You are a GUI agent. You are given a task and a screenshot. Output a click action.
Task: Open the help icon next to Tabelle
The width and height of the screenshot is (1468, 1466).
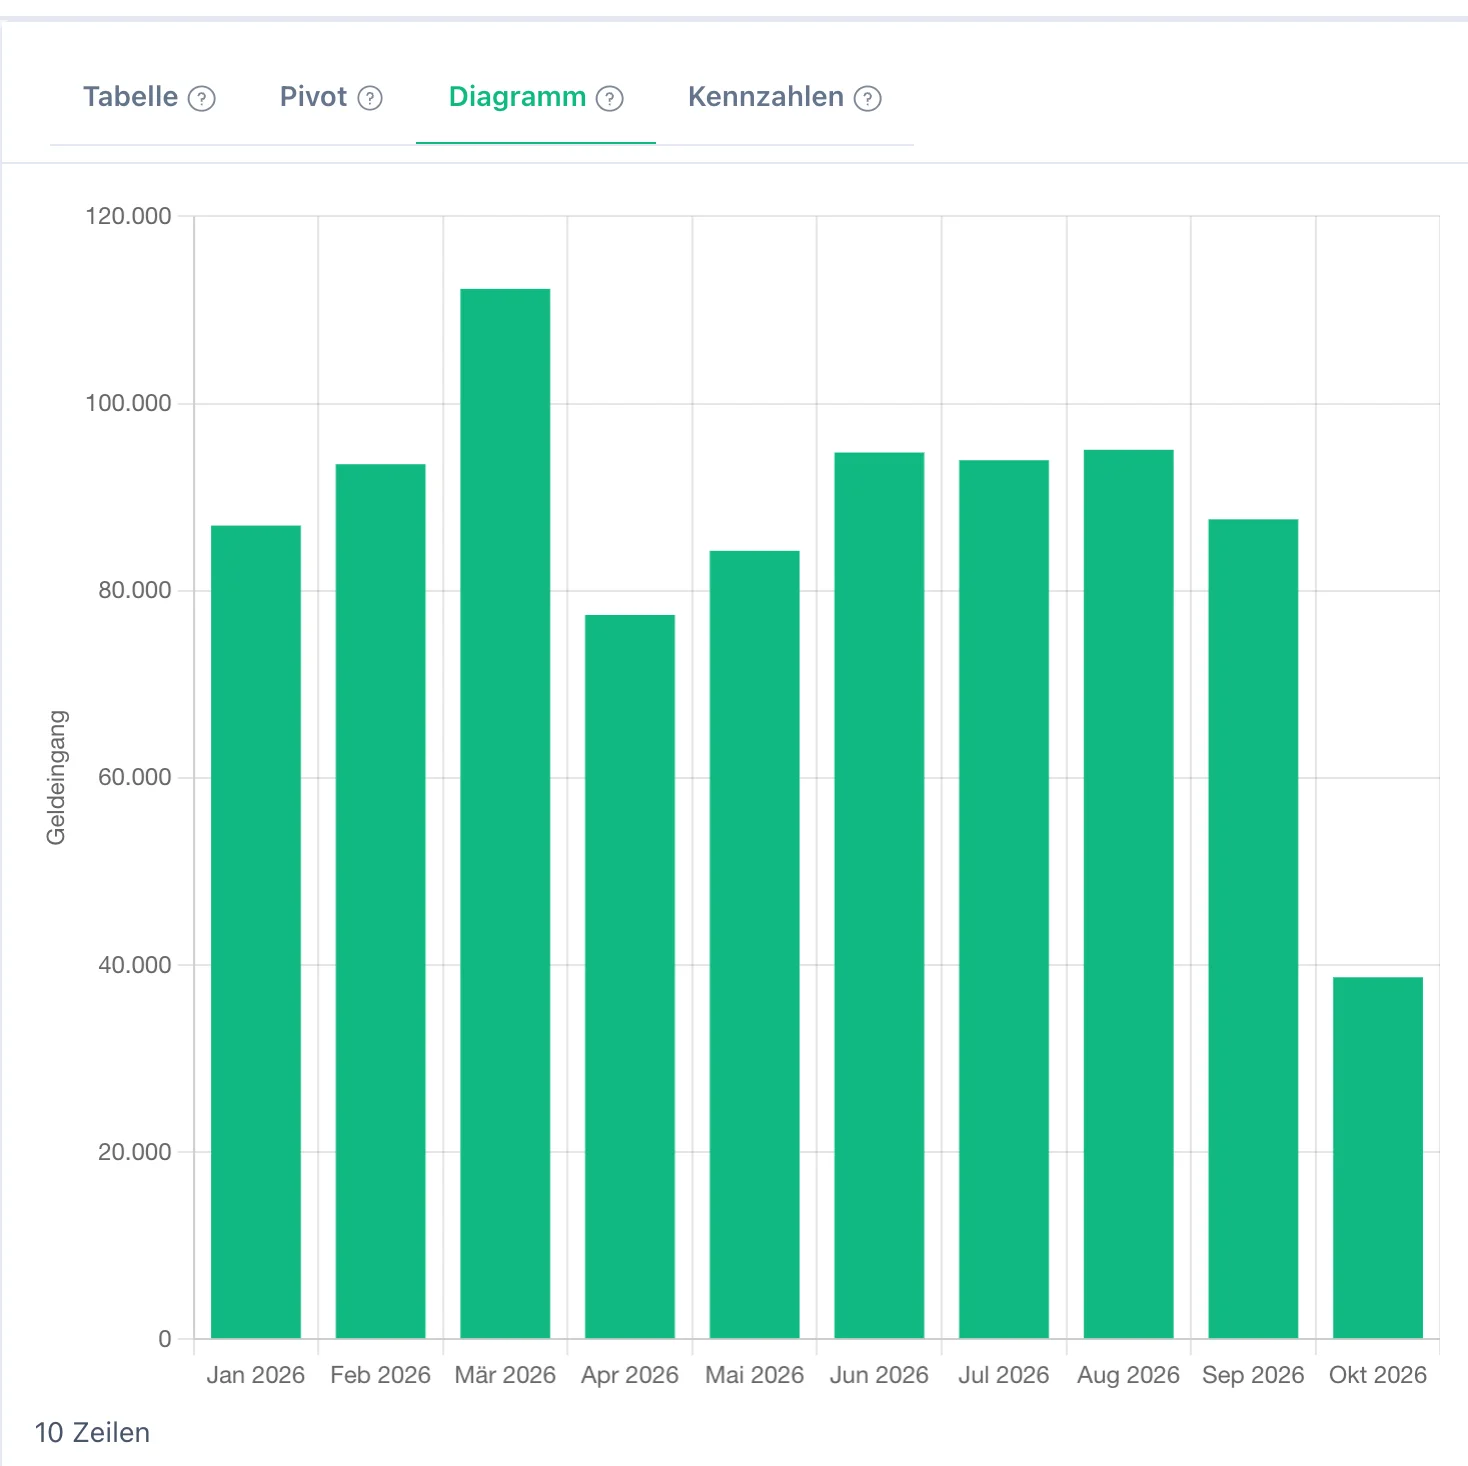pos(202,98)
